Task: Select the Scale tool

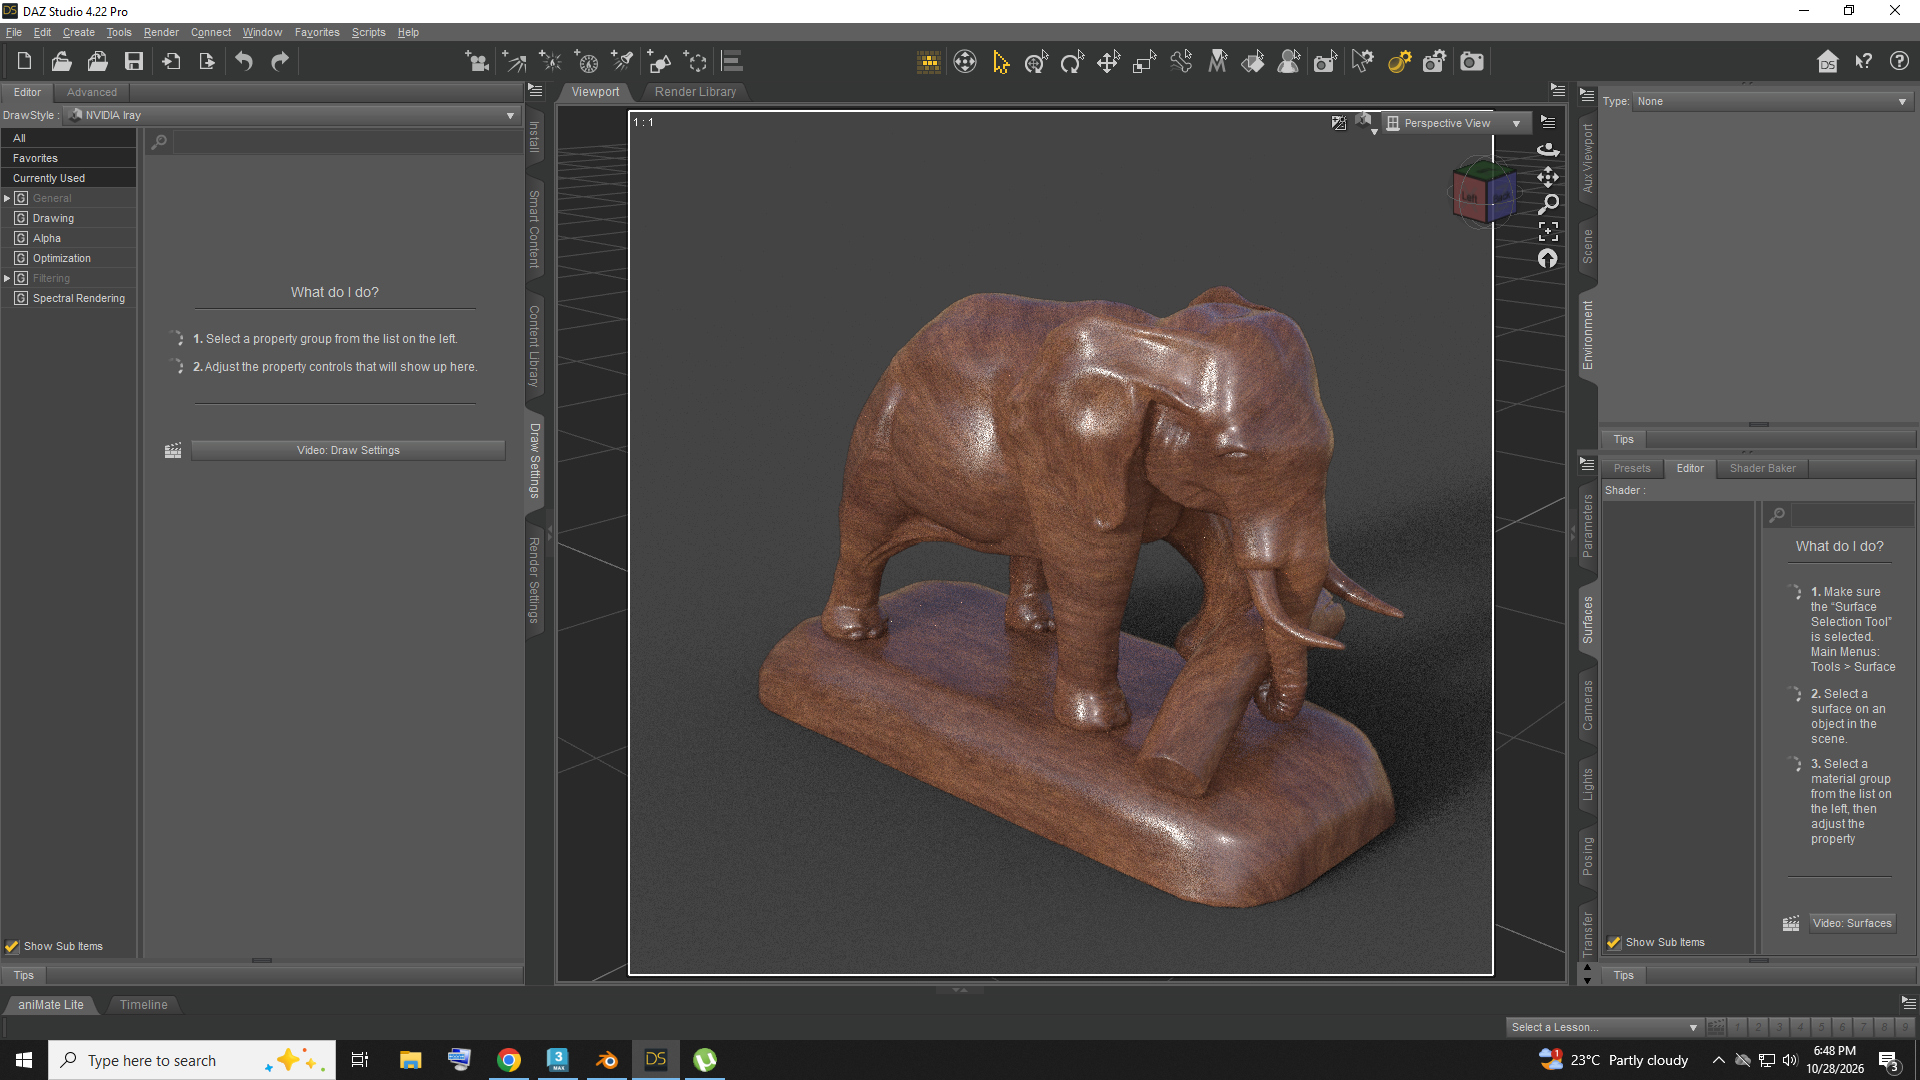Action: (x=1144, y=62)
